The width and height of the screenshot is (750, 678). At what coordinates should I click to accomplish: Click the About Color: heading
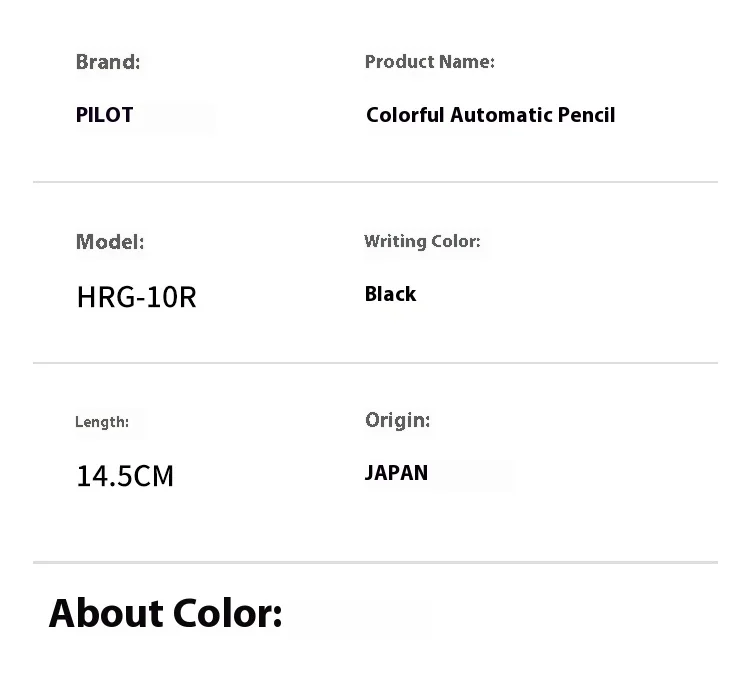(x=166, y=612)
